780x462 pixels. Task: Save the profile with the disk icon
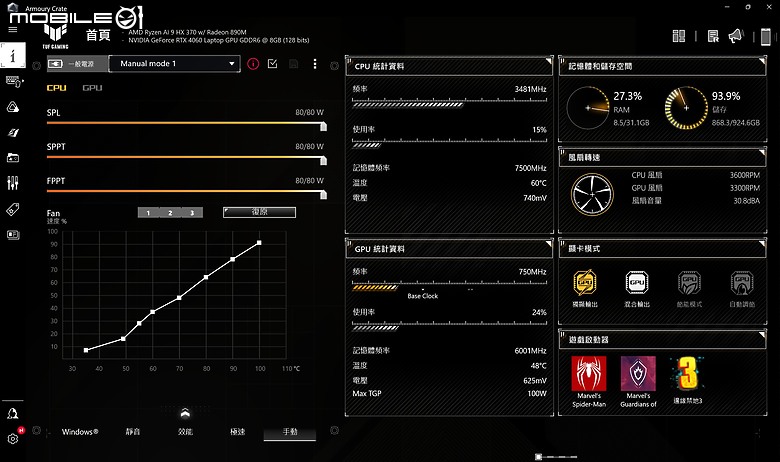pos(293,64)
